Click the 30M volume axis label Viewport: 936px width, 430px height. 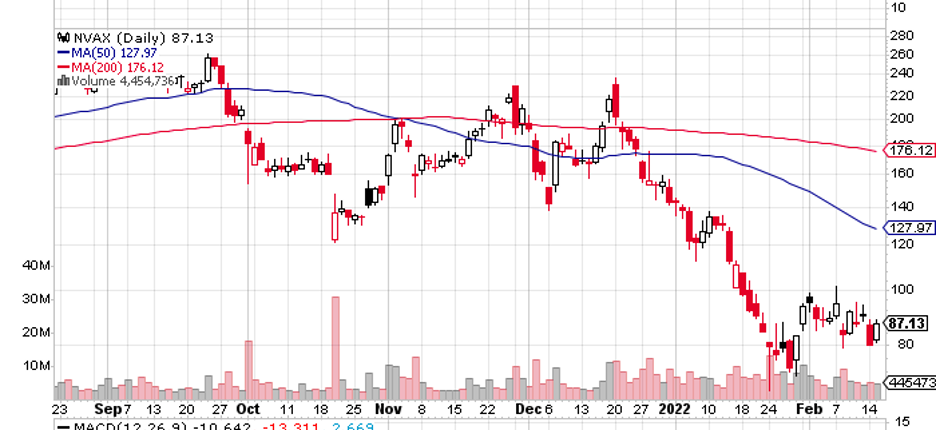[x=37, y=299]
